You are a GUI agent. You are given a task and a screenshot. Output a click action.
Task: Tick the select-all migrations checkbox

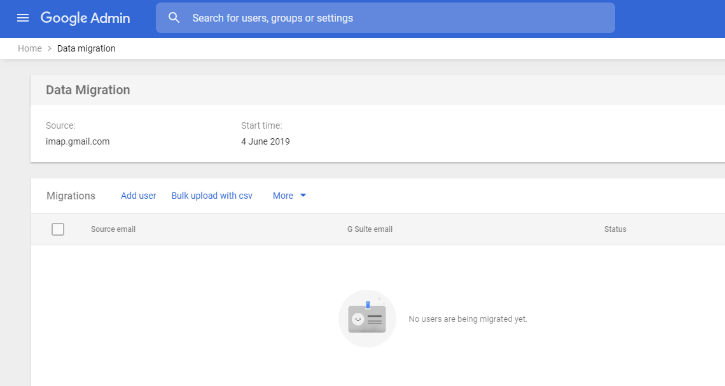(x=58, y=229)
